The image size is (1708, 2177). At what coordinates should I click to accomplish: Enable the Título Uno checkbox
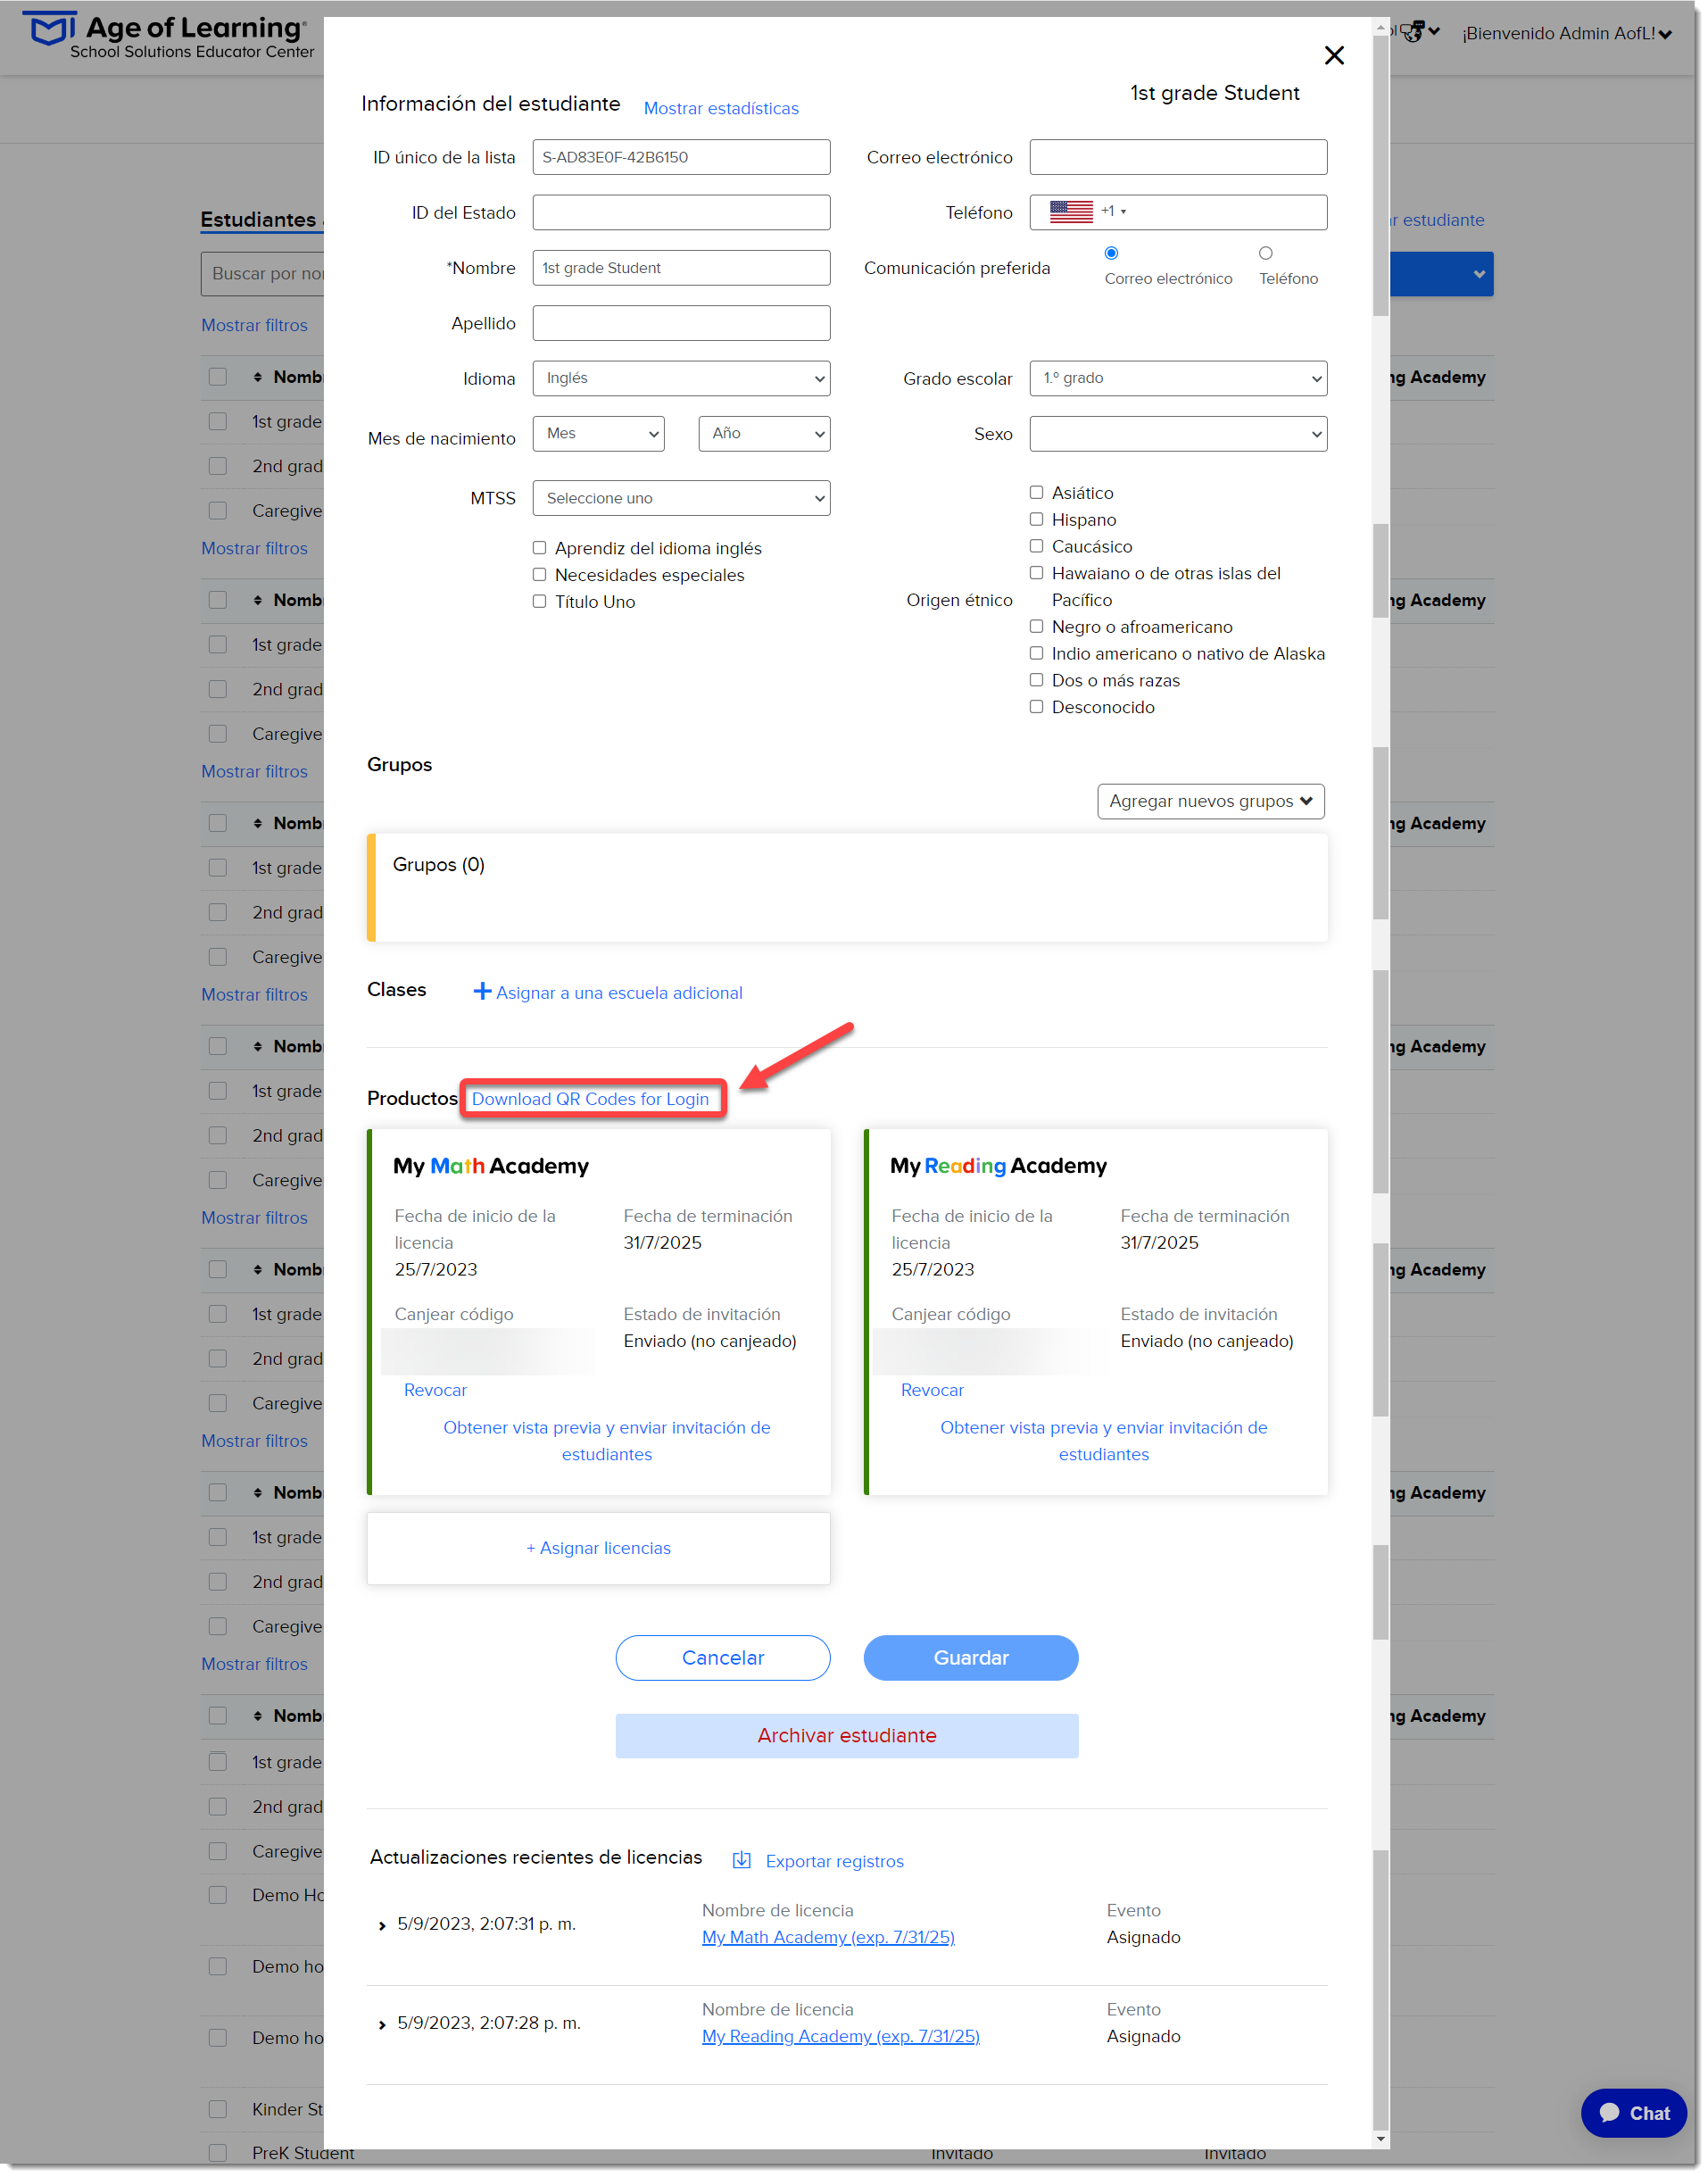539,601
